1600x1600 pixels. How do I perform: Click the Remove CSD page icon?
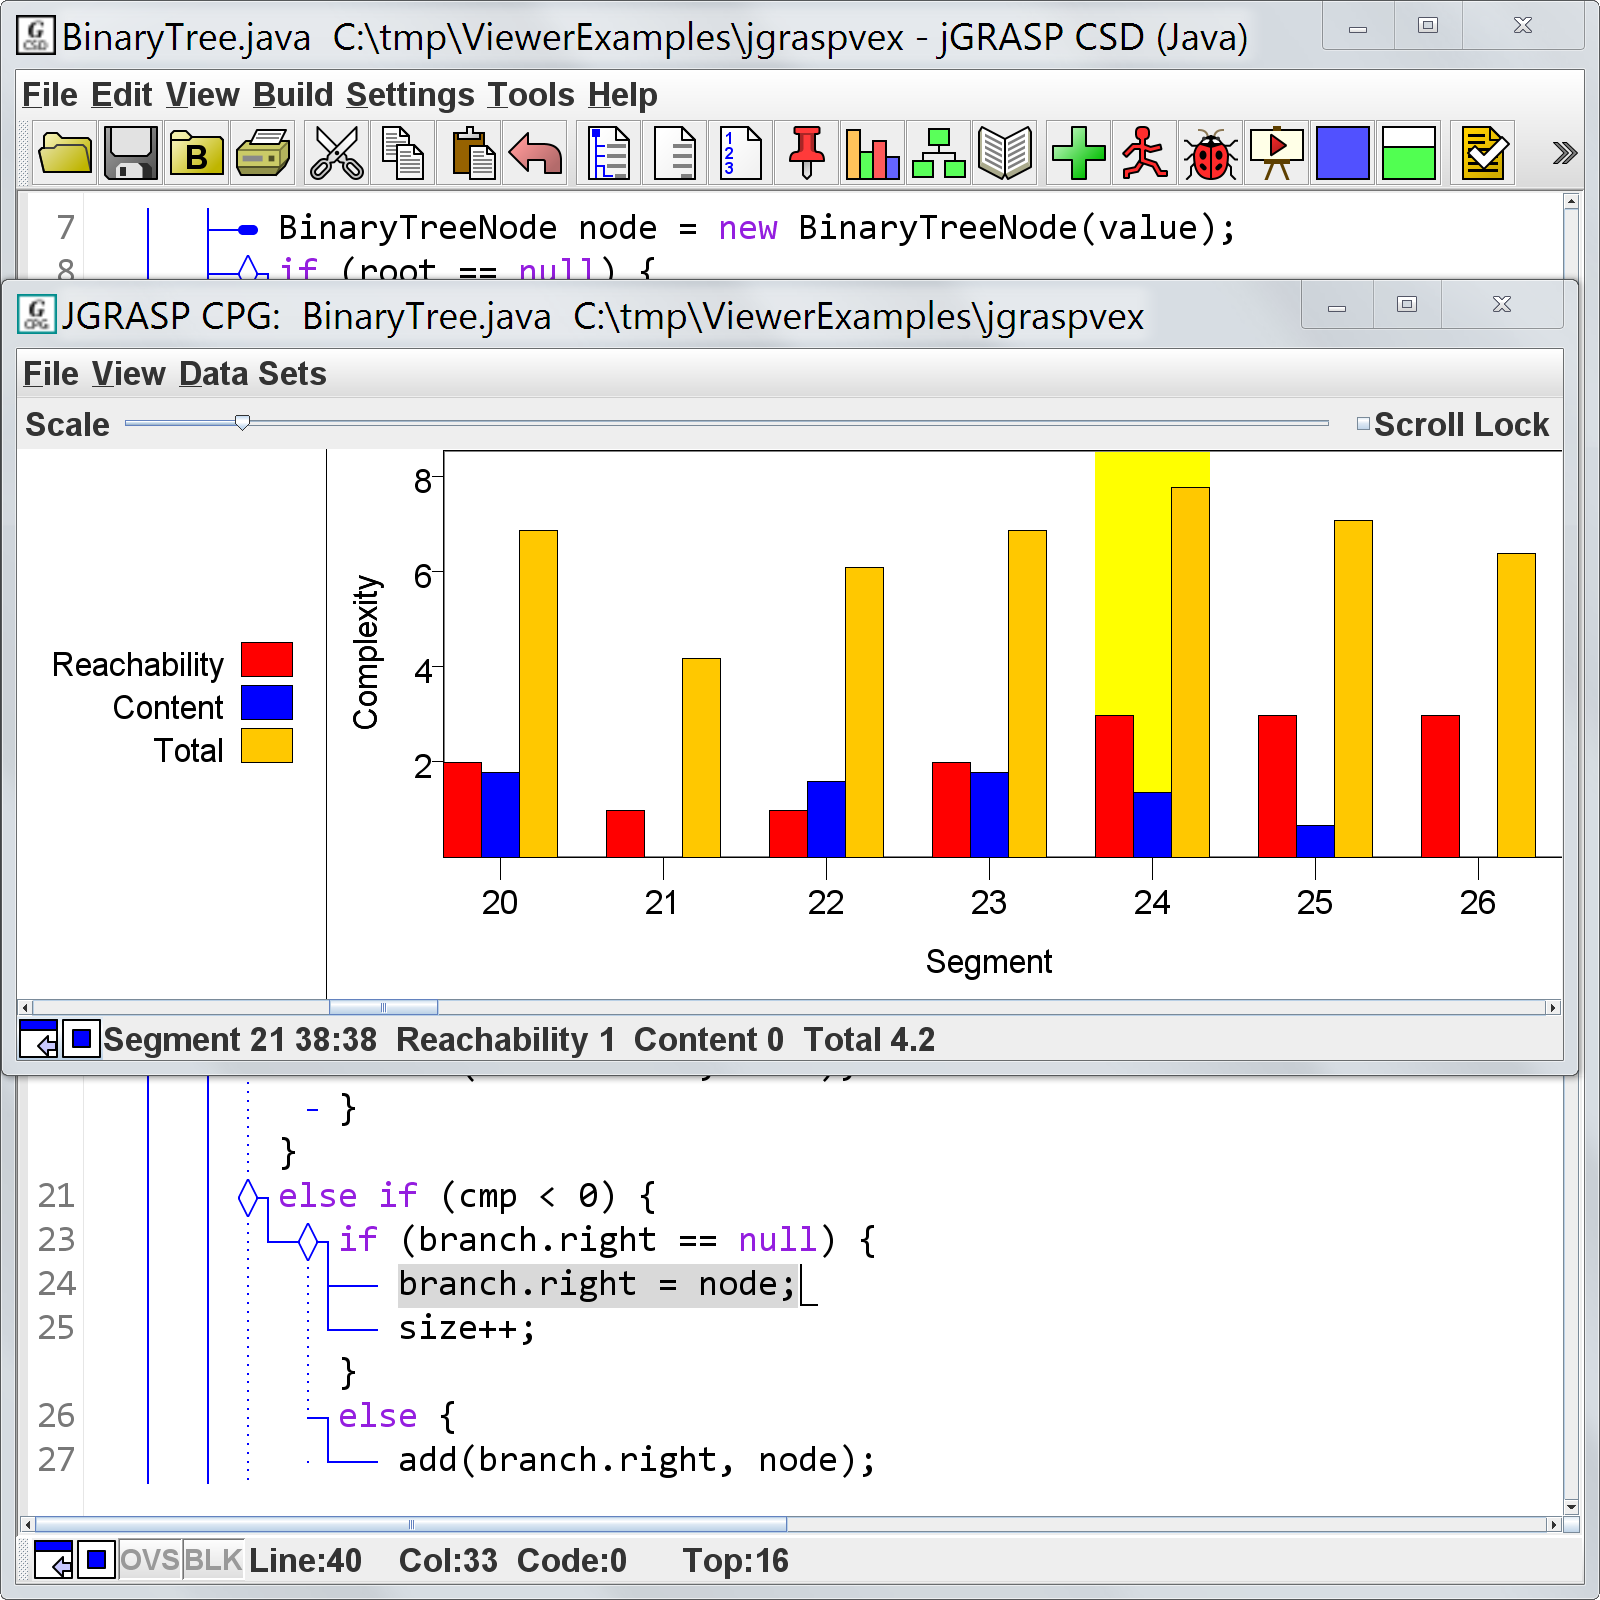coord(675,154)
